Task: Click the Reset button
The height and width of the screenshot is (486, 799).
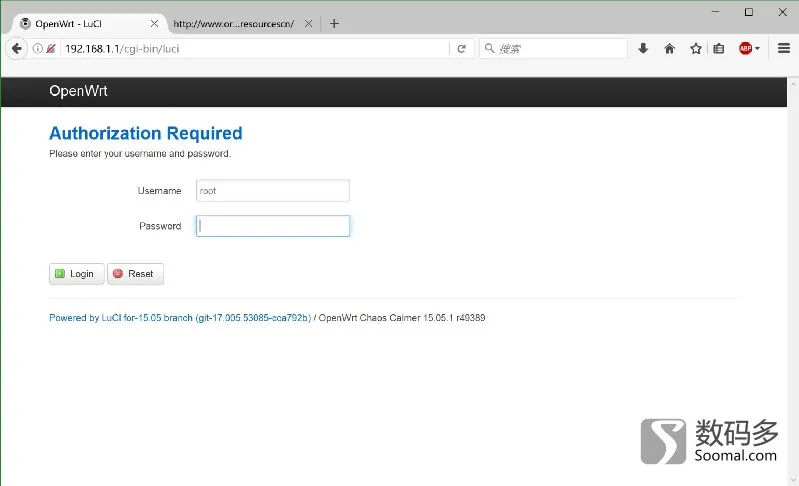Action: (x=135, y=274)
